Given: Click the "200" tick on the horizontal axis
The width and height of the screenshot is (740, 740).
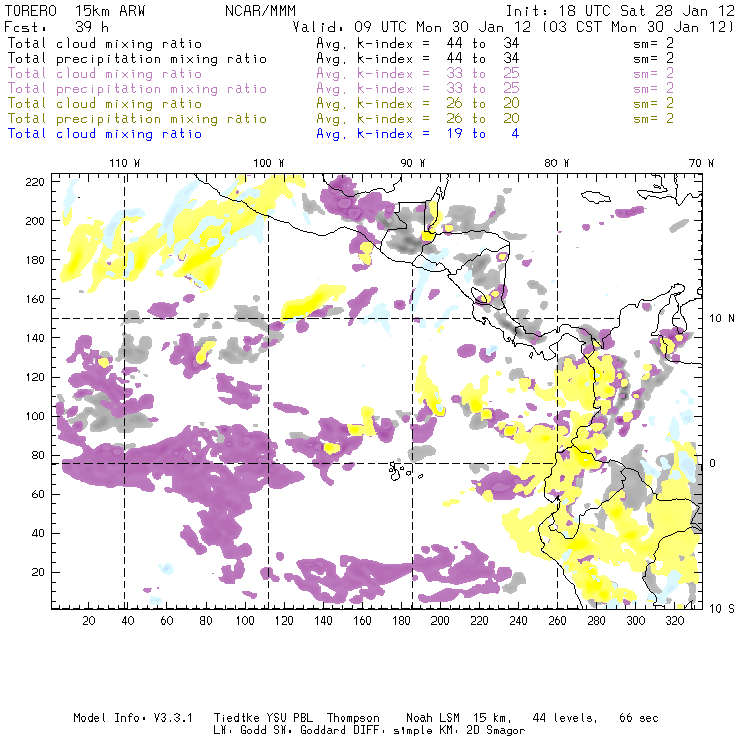Looking at the screenshot, I should (x=440, y=621).
